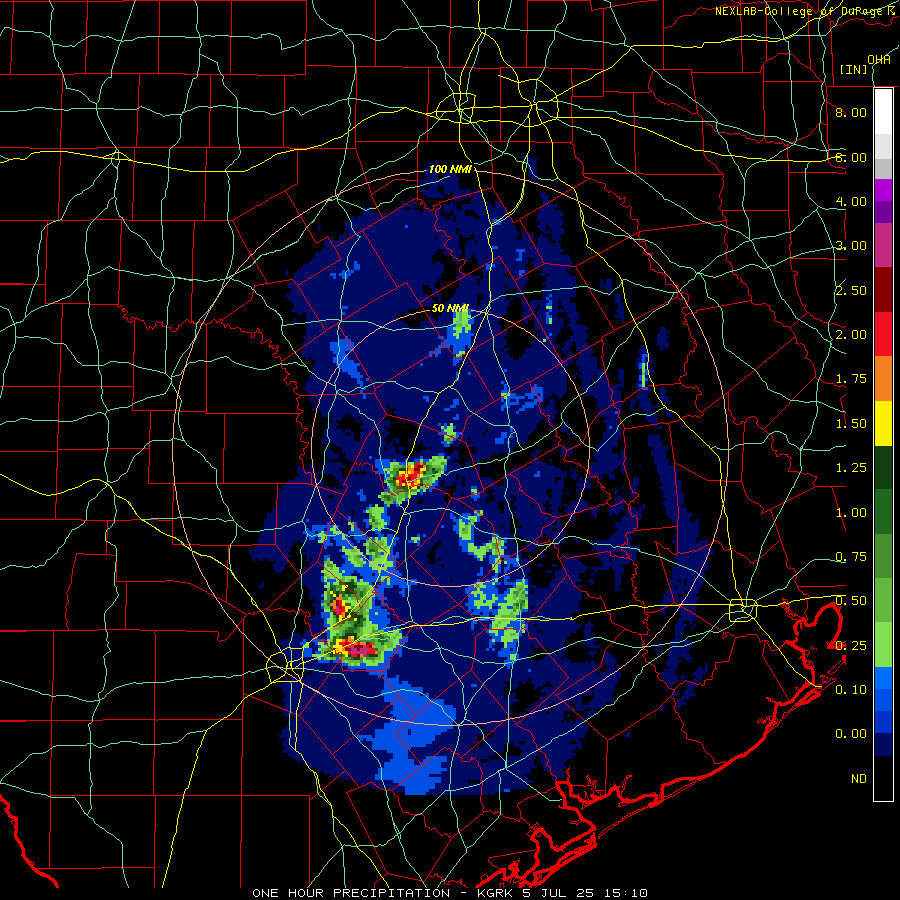
Task: Click the 1.50 legend value
Action: (x=851, y=424)
